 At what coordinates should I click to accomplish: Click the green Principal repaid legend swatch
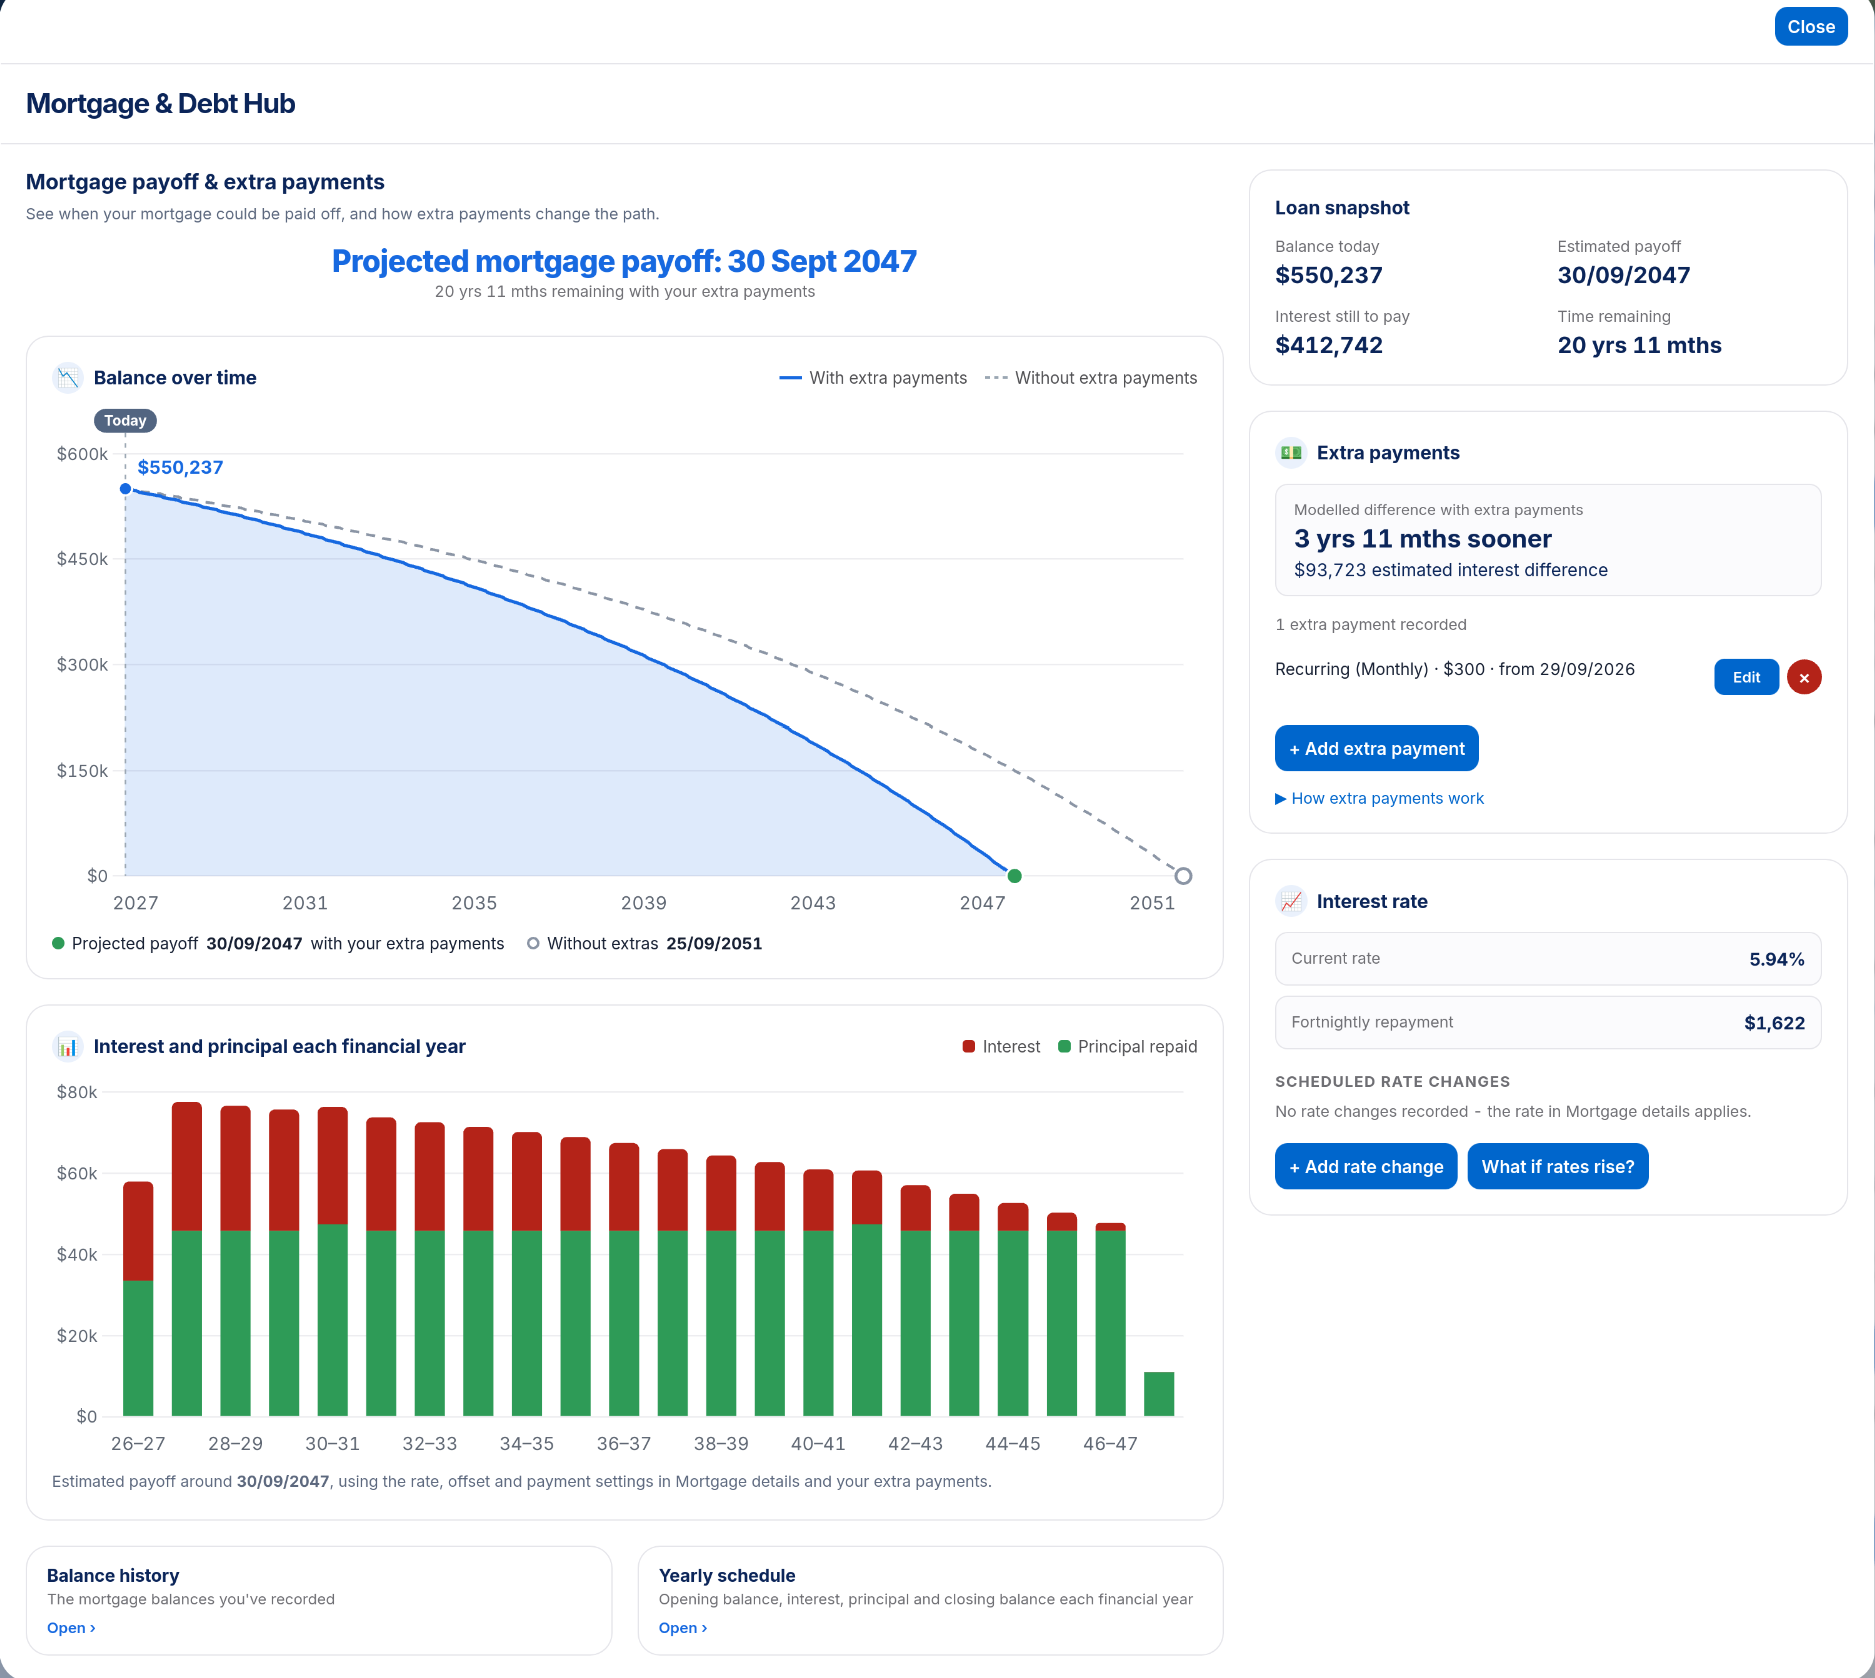pyautogui.click(x=1064, y=1047)
